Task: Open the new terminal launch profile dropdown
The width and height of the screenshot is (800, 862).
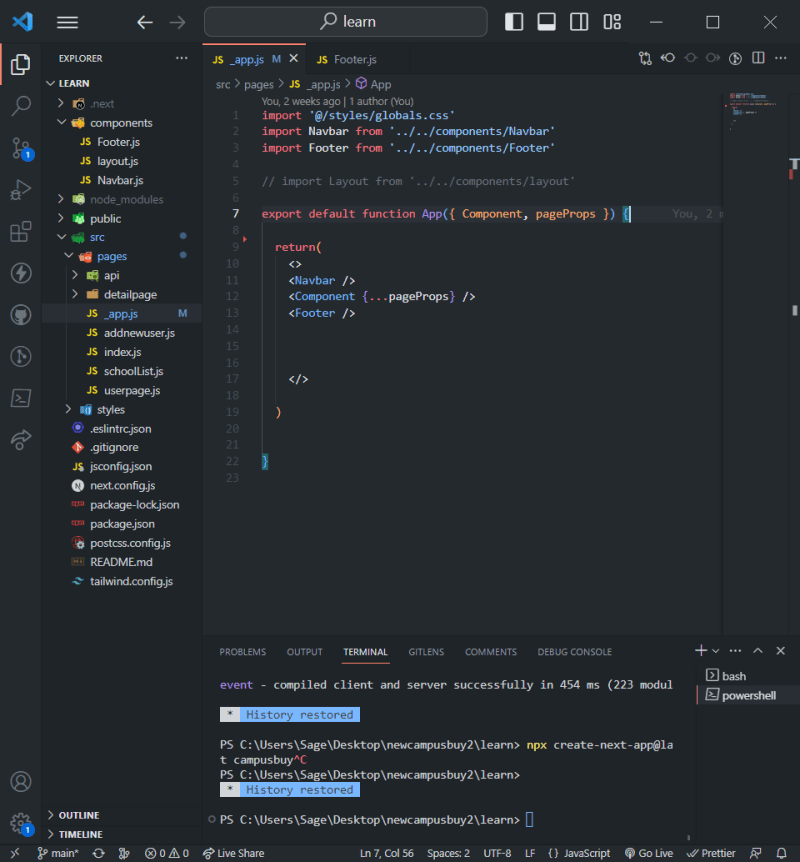Action: [715, 651]
